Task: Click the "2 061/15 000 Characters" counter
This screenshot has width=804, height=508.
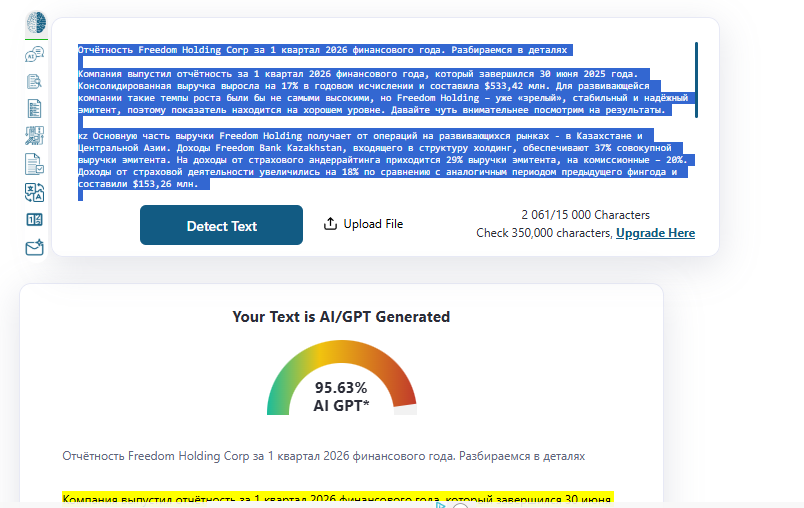Action: click(586, 215)
